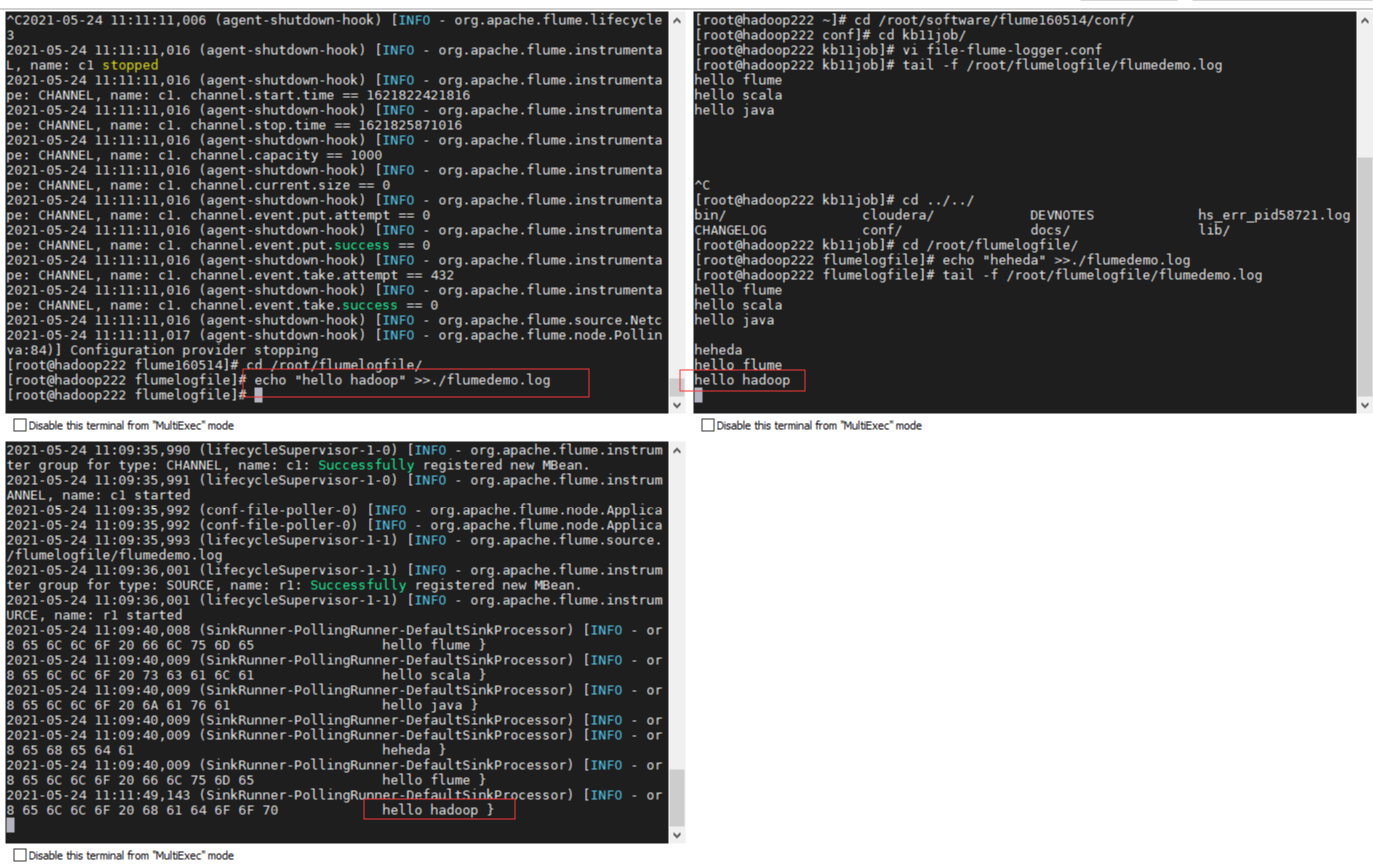Click top-left terminal's scrollbar down arrow
1373x864 pixels.
pos(676,405)
